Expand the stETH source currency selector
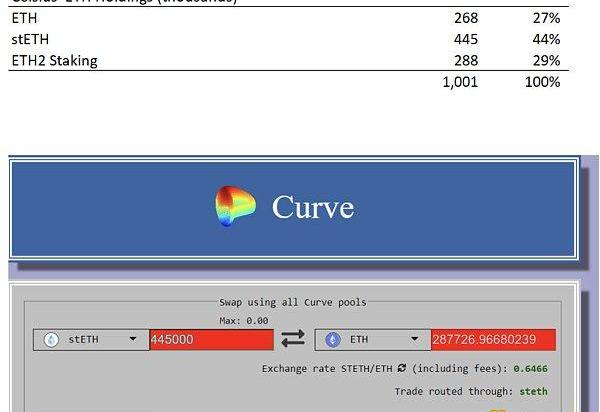The image size is (600, 412). point(91,340)
